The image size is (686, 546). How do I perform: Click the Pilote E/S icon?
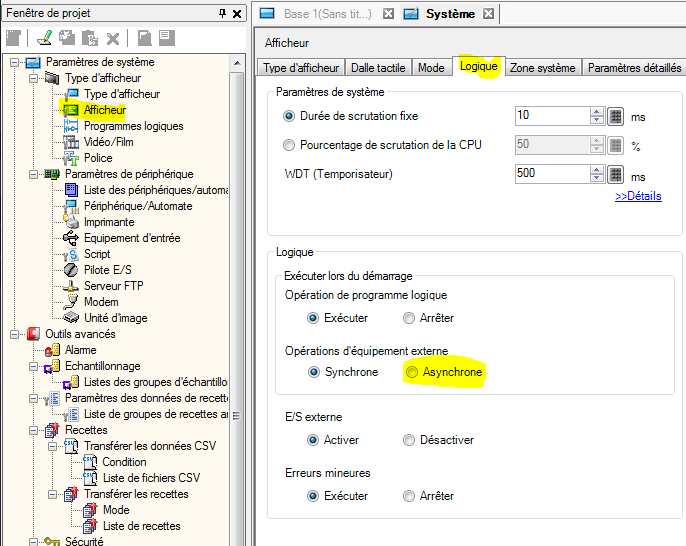[x=70, y=270]
